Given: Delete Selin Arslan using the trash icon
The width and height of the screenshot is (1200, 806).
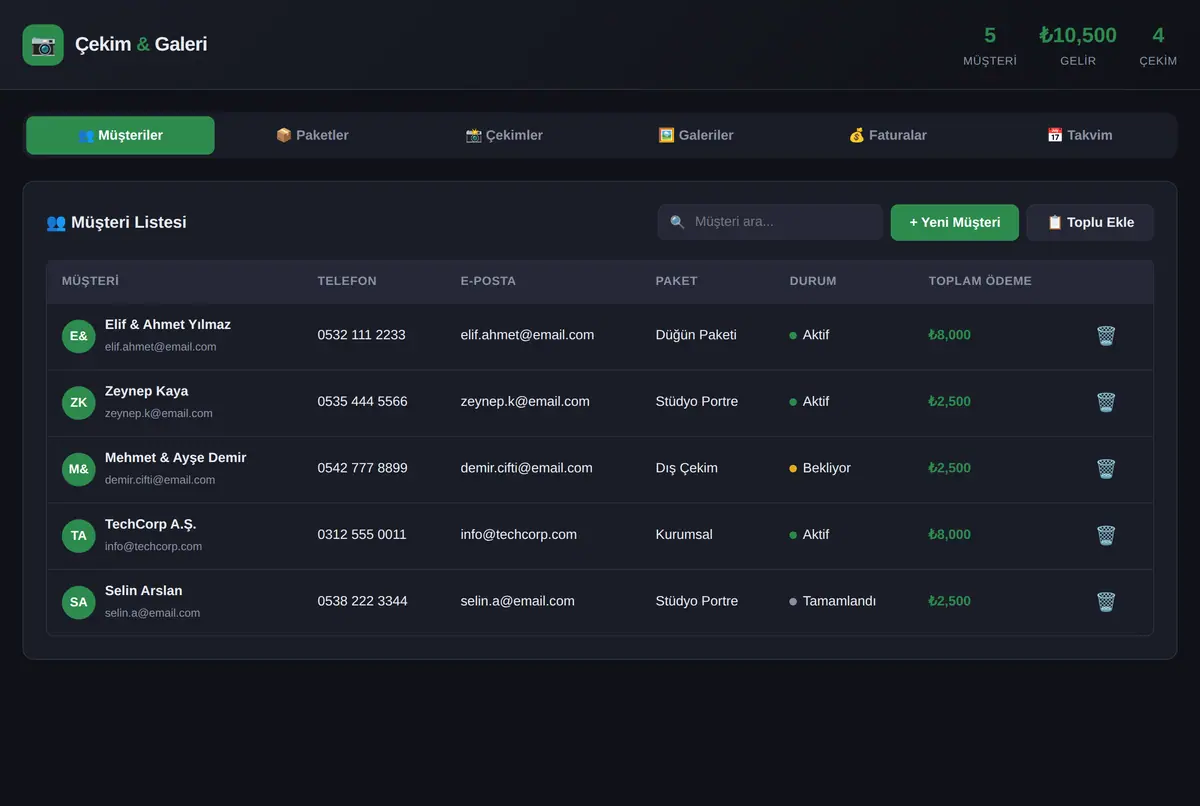Looking at the screenshot, I should (1105, 602).
